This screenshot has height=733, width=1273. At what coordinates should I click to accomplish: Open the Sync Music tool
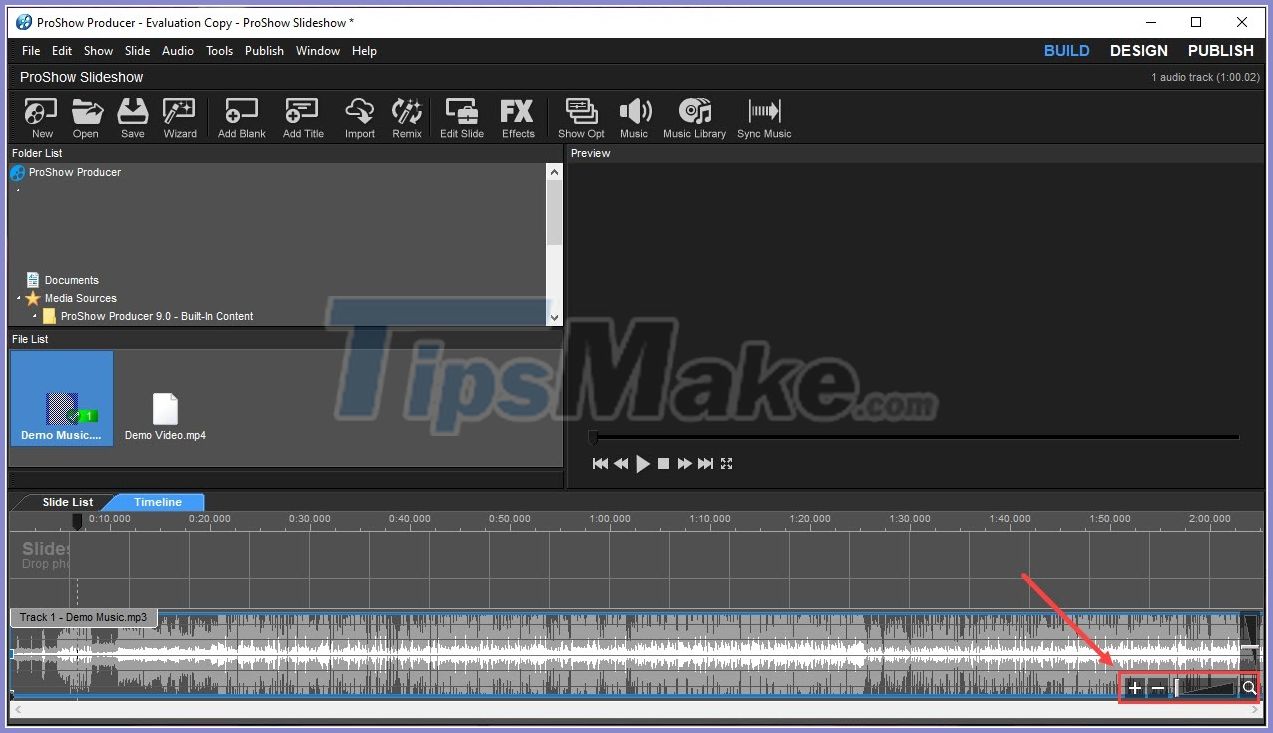click(x=763, y=117)
